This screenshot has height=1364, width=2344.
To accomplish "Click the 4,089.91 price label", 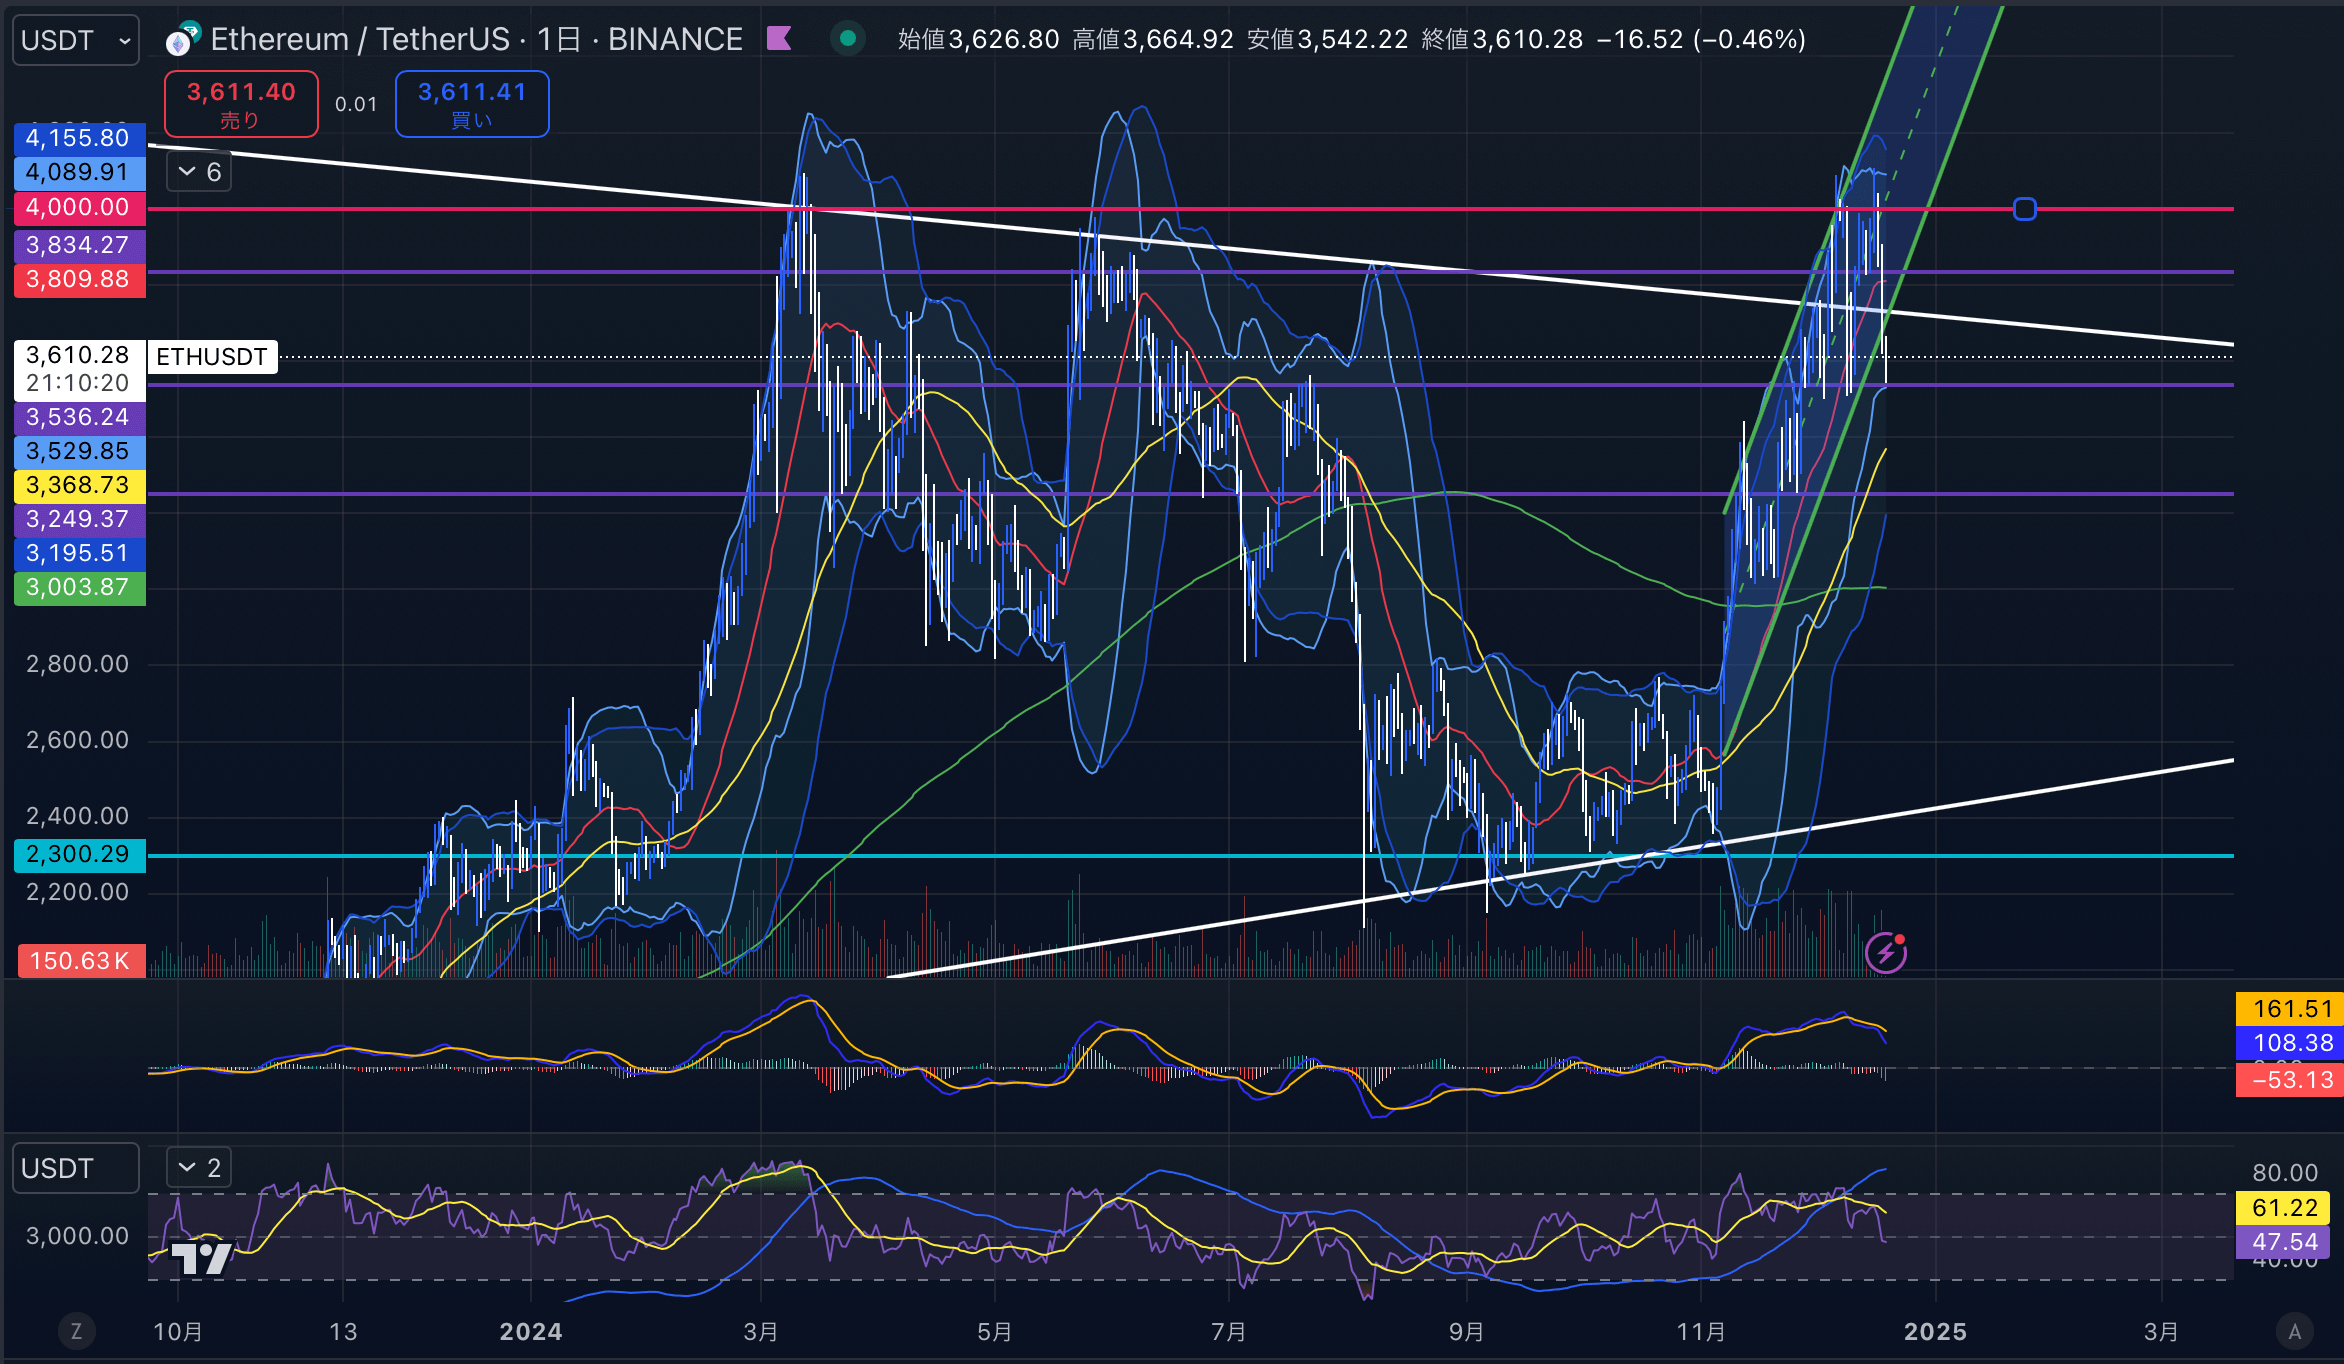I will click(x=80, y=172).
